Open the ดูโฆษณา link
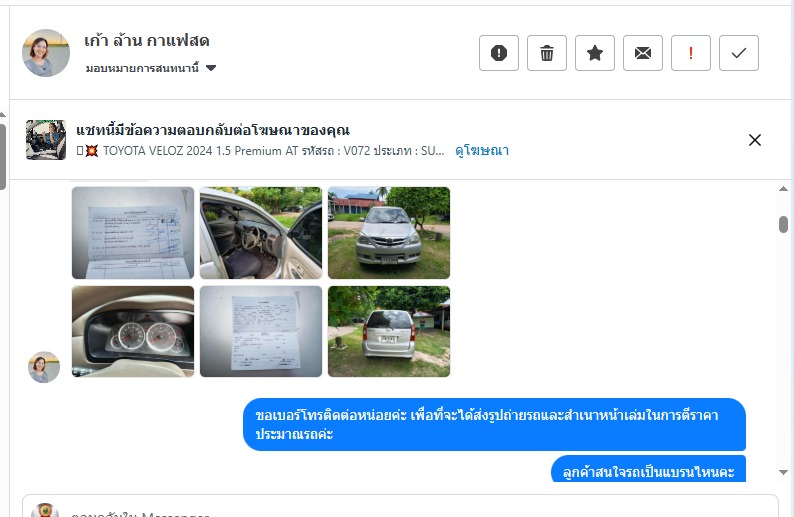 (482, 150)
